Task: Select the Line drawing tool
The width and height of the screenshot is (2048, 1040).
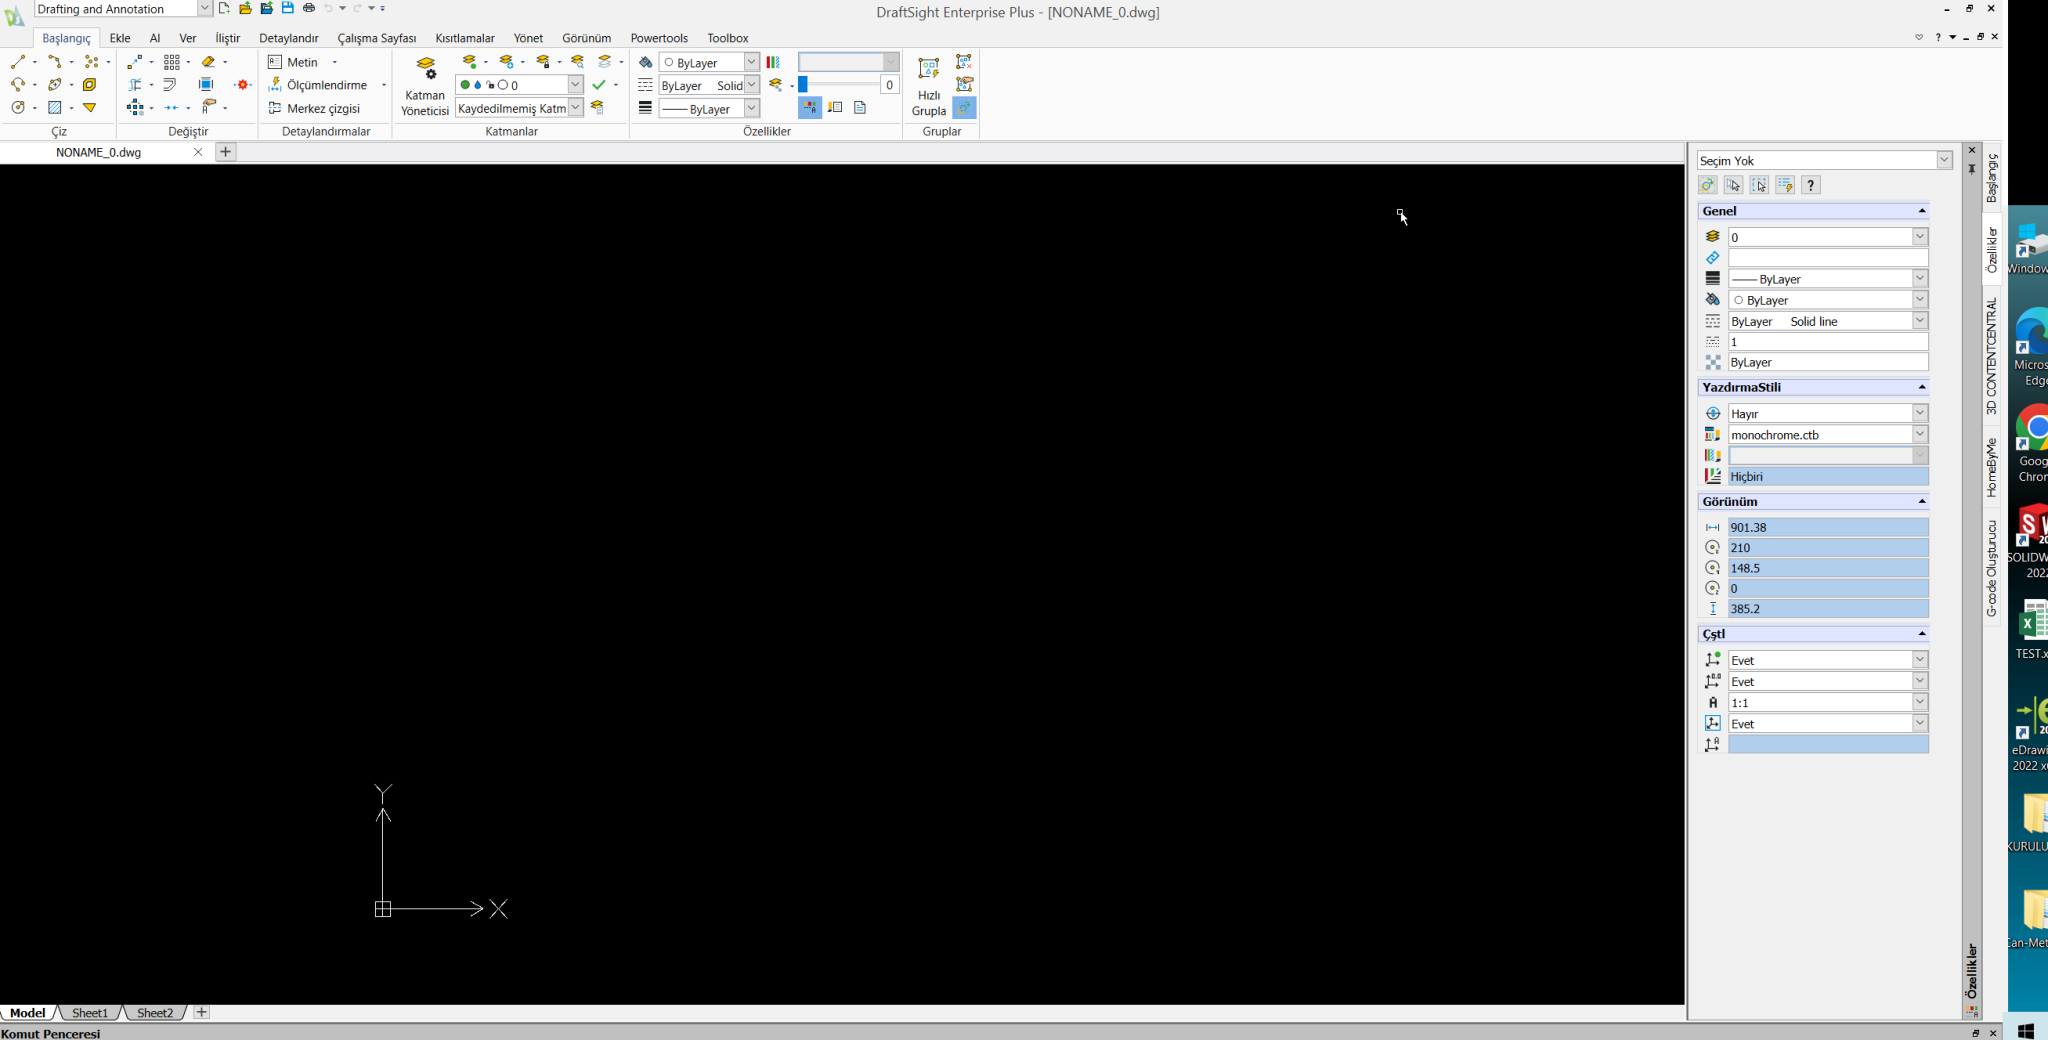Action: coord(16,61)
